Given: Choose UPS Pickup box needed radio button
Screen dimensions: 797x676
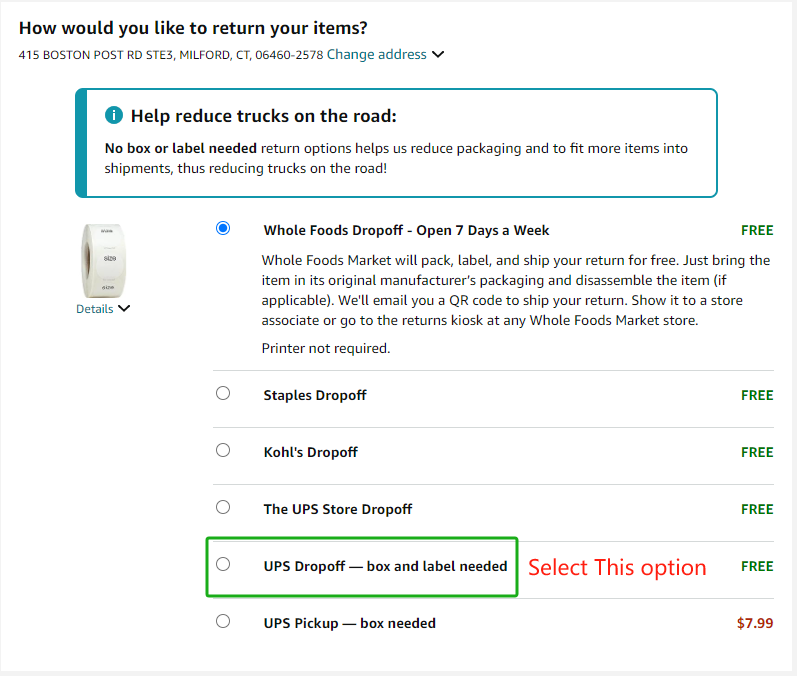Looking at the screenshot, I should tap(223, 621).
